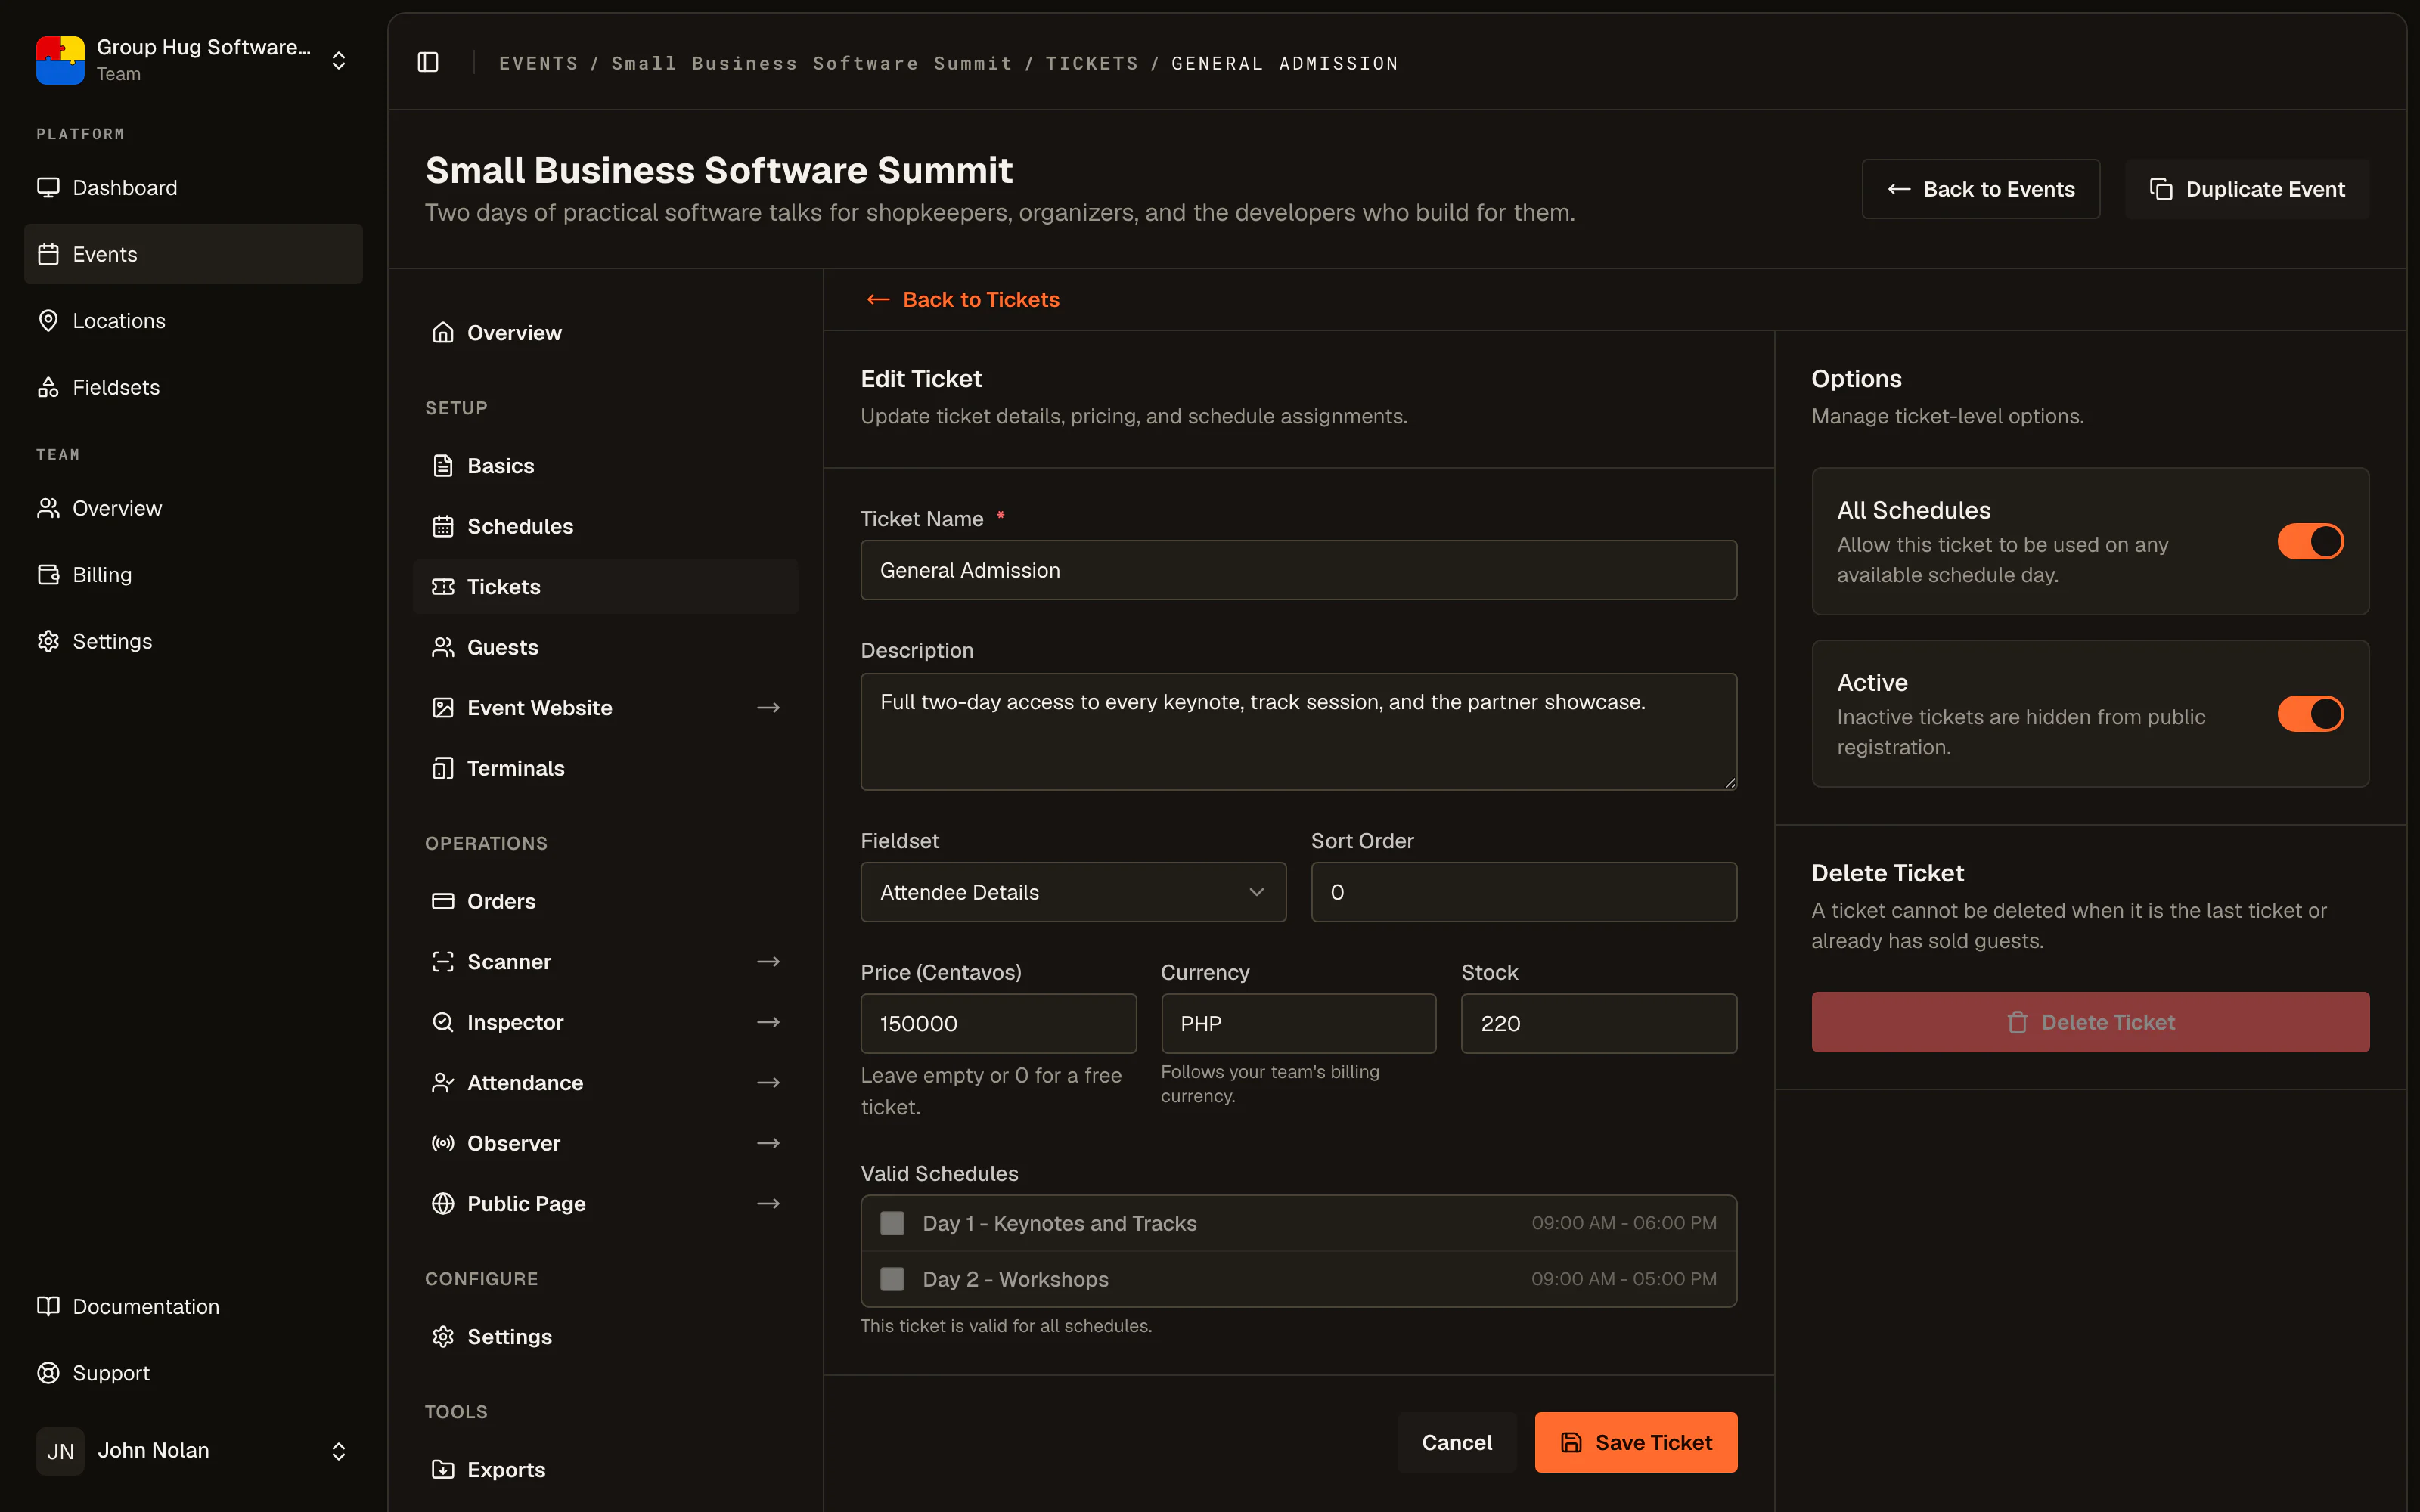Viewport: 2420px width, 1512px height.
Task: Turn off the Active ticket toggle
Action: tap(2310, 714)
